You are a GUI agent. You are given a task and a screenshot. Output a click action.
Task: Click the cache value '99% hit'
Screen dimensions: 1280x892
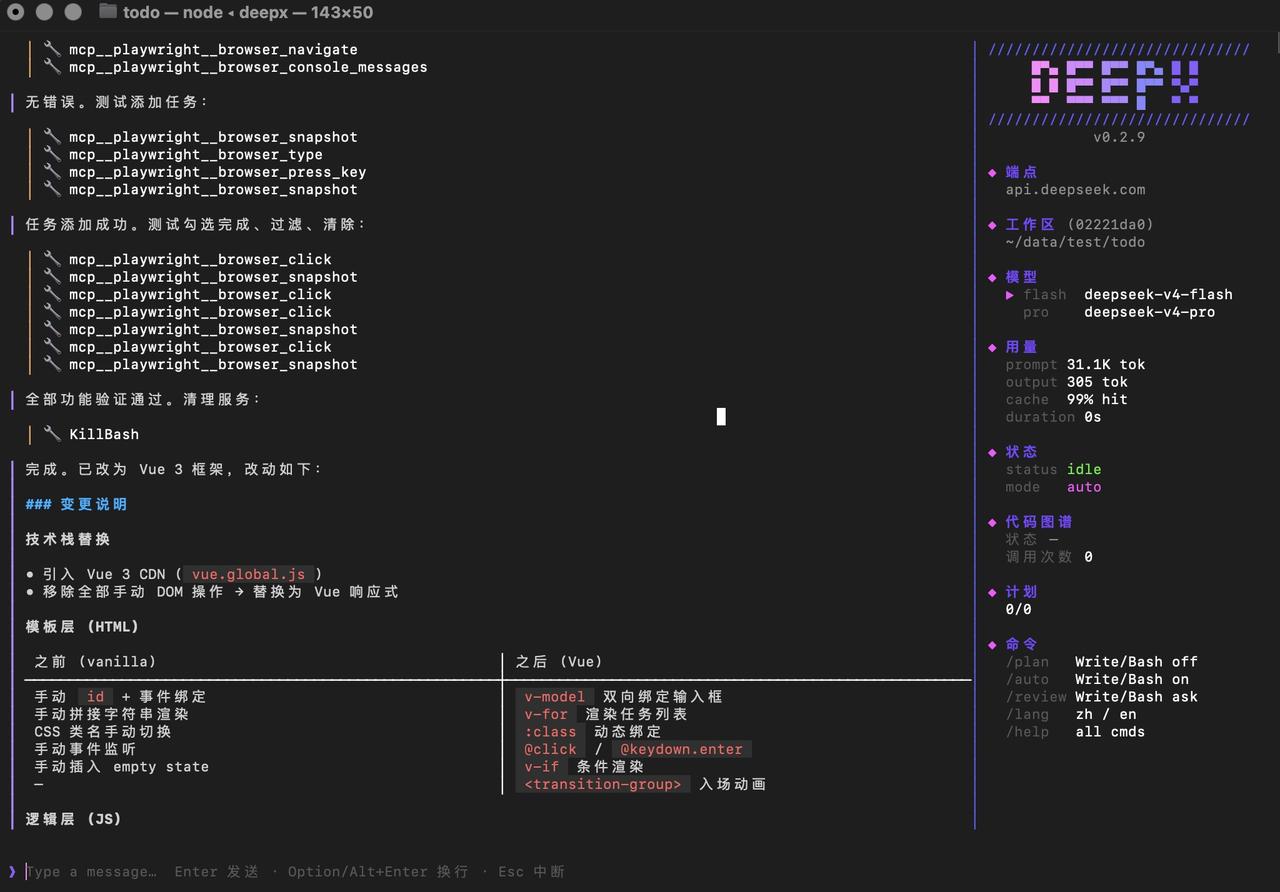pyautogui.click(x=1097, y=399)
